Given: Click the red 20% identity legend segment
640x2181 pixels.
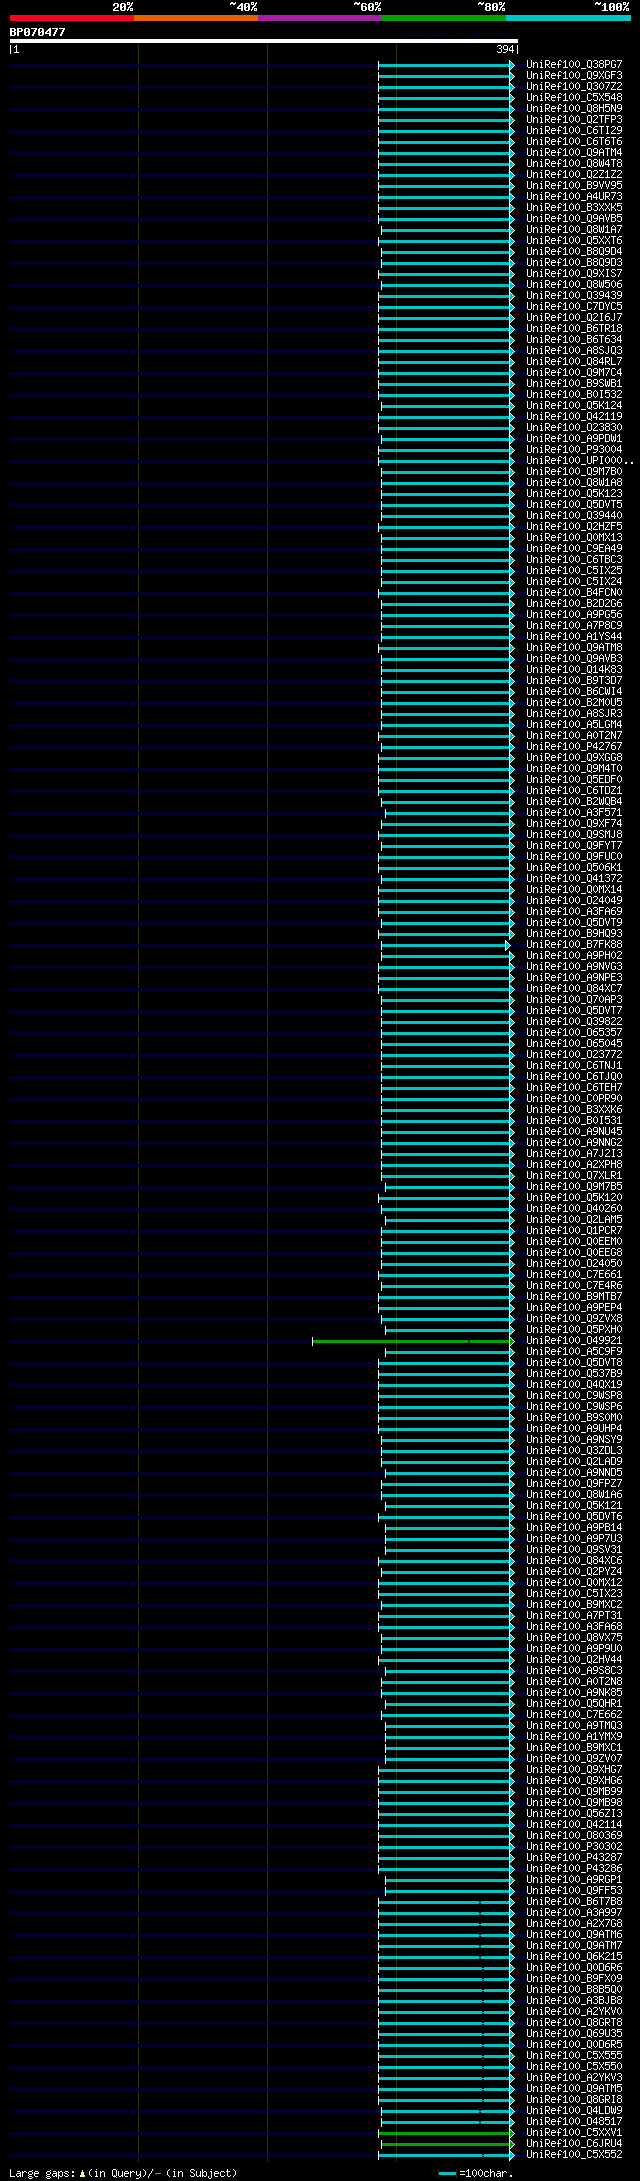Looking at the screenshot, I should pos(72,18).
